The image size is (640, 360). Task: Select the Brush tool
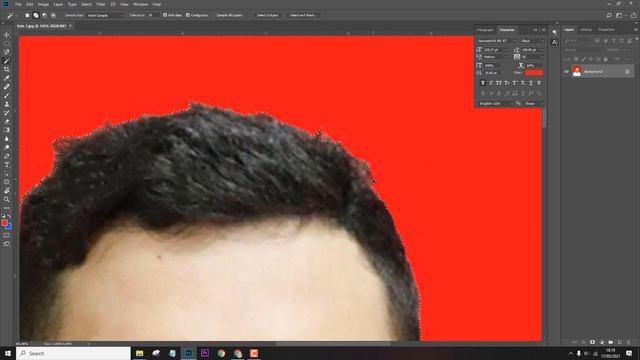[7, 96]
